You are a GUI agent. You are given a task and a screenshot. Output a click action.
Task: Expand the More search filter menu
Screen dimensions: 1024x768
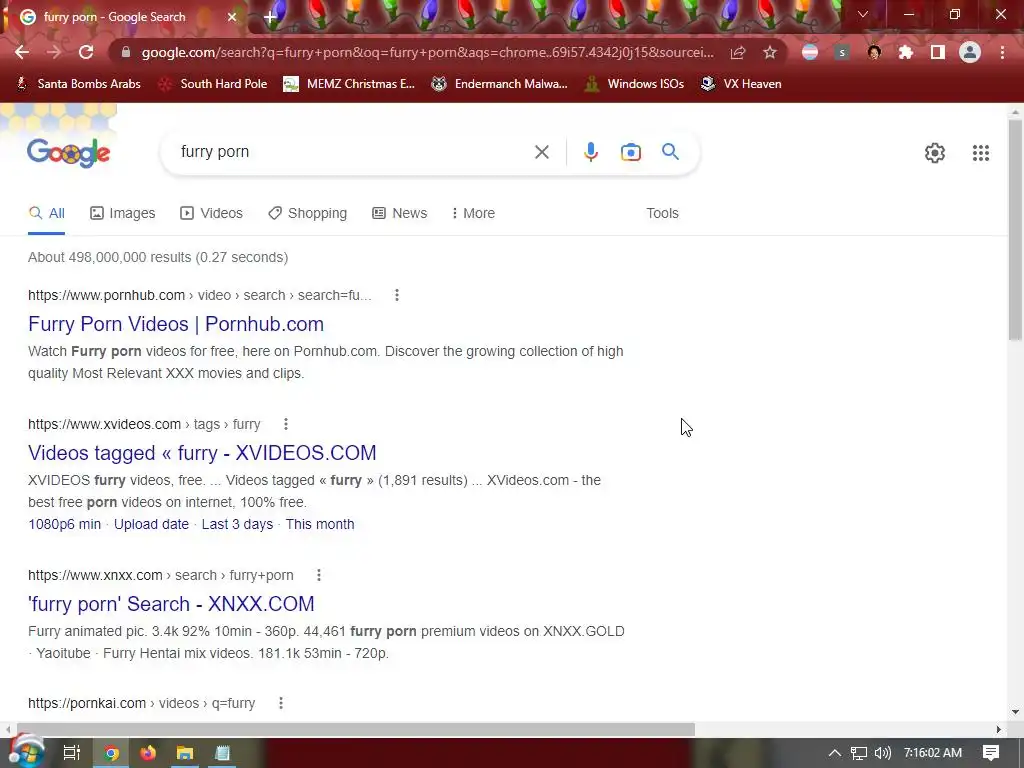click(x=473, y=213)
